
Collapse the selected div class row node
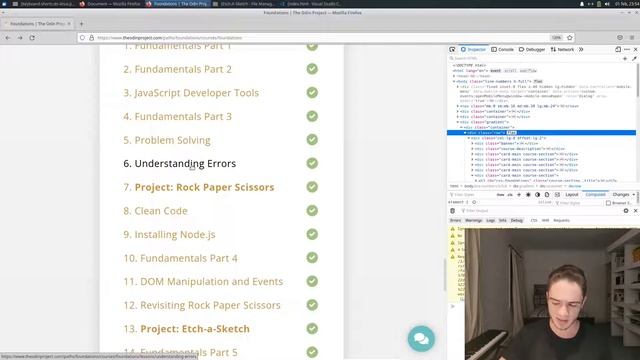click(465, 133)
